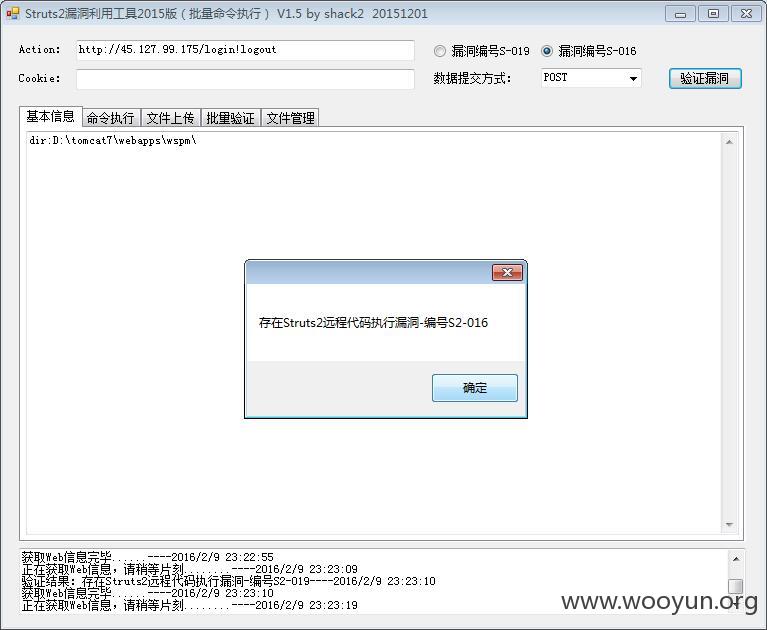Click scroll down arrow in info panel

tap(729, 524)
